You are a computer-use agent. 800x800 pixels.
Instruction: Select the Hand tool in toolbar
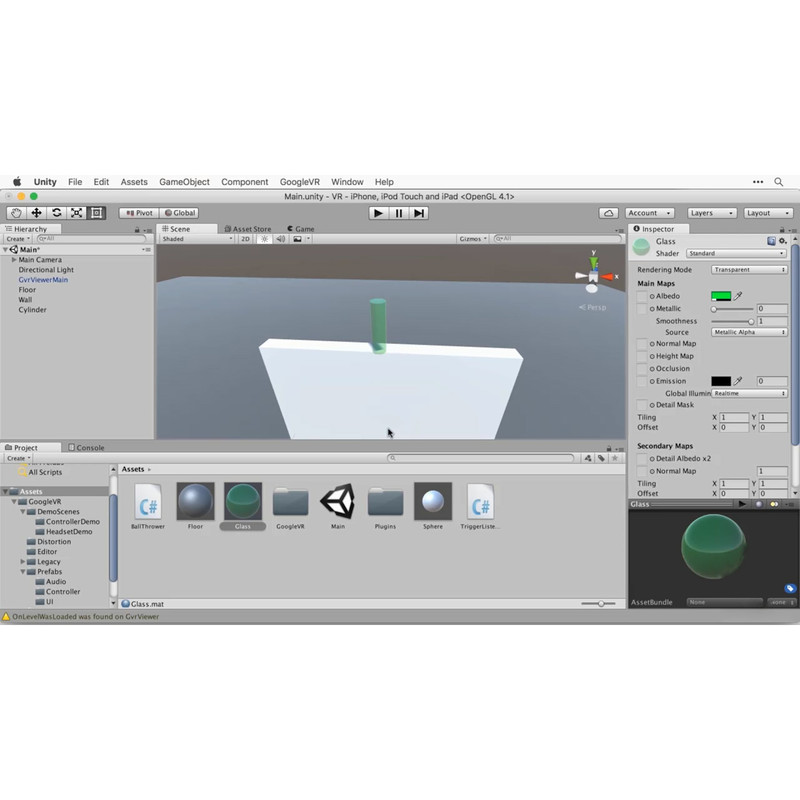point(16,213)
